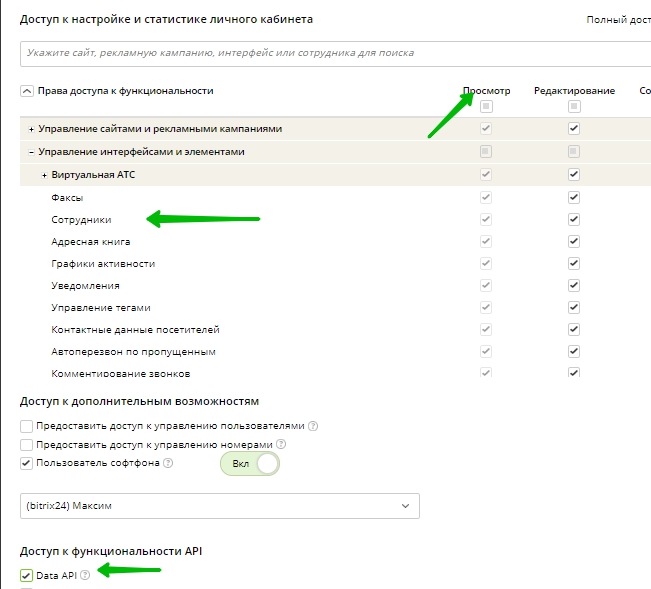
Task: Collapse Управление интерфейсами и элементами
Action: [x=31, y=152]
